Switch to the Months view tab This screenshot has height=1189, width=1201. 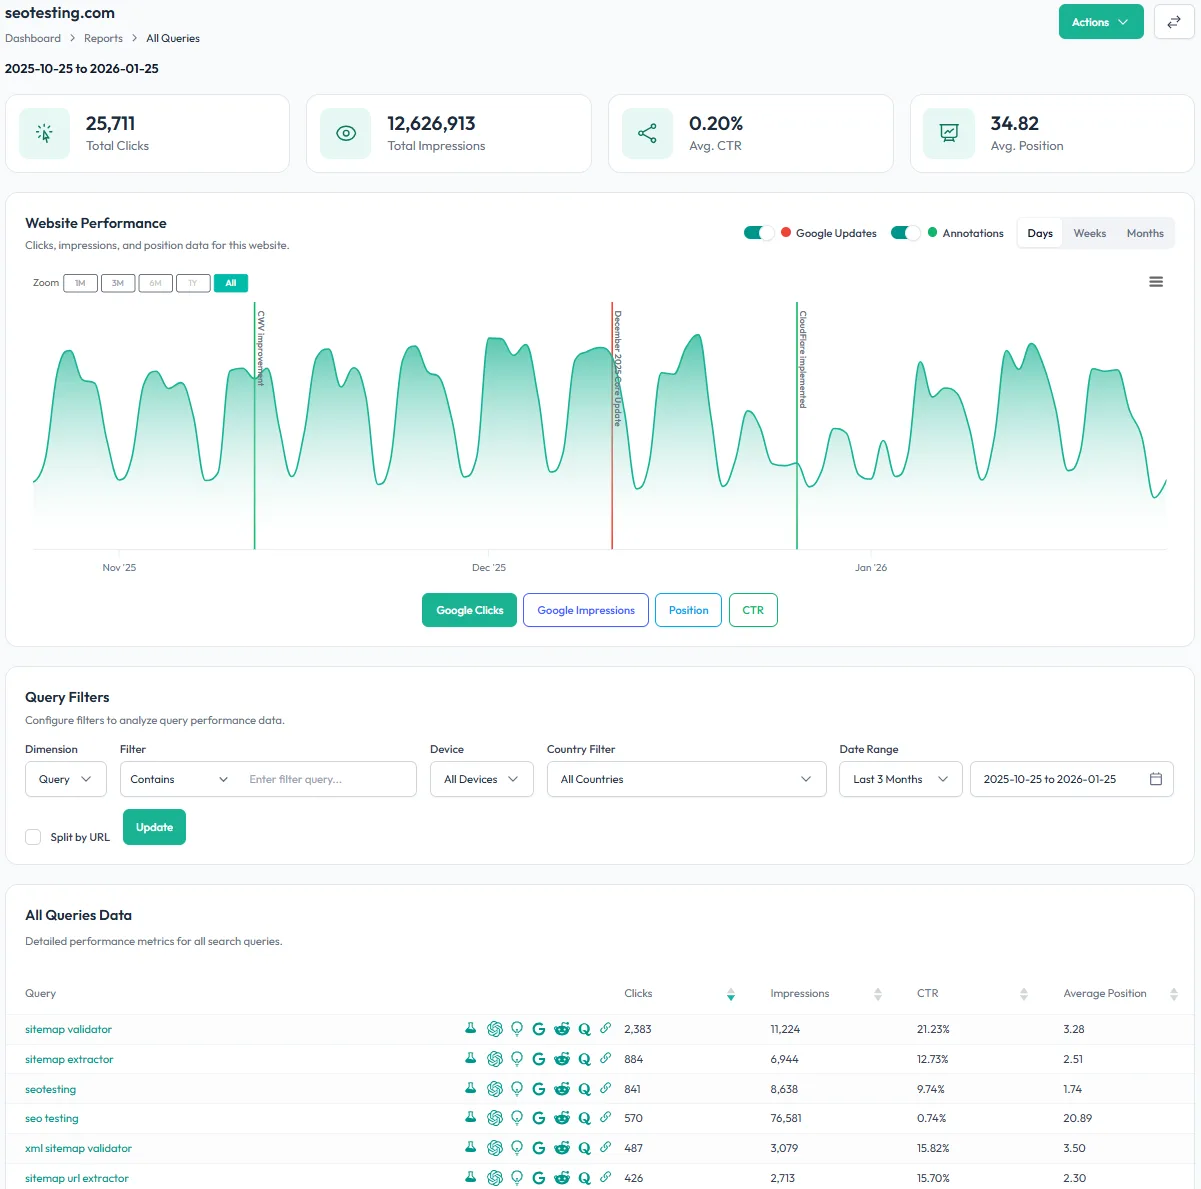tap(1144, 232)
